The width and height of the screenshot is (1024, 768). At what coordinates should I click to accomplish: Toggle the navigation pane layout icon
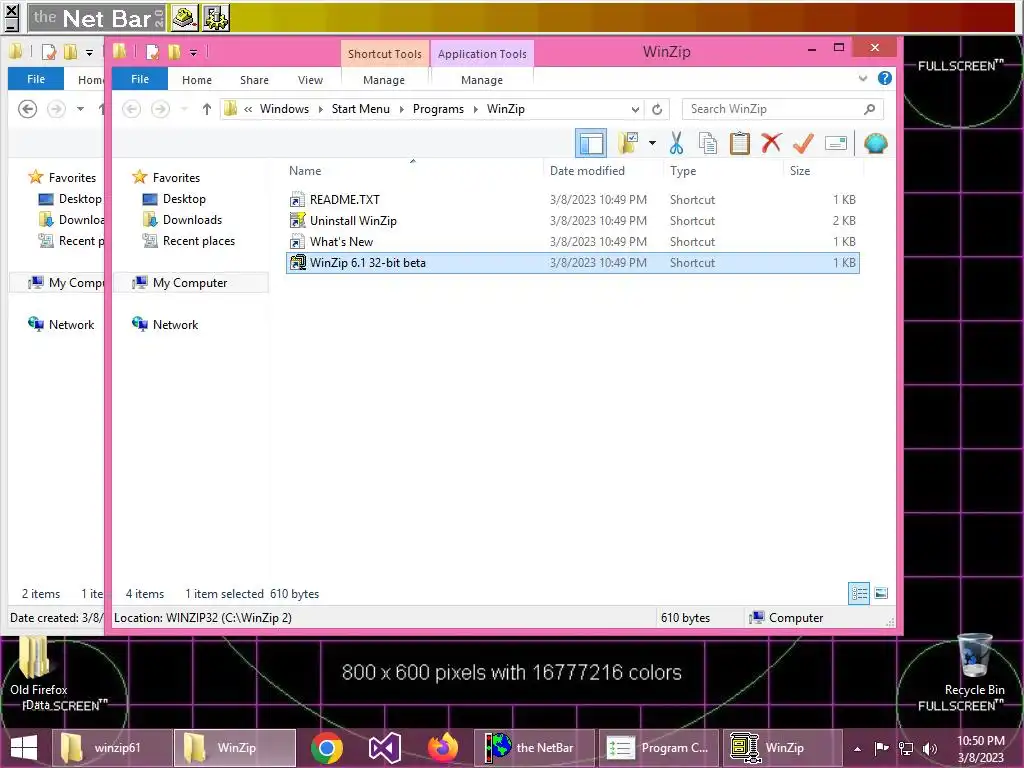(591, 143)
